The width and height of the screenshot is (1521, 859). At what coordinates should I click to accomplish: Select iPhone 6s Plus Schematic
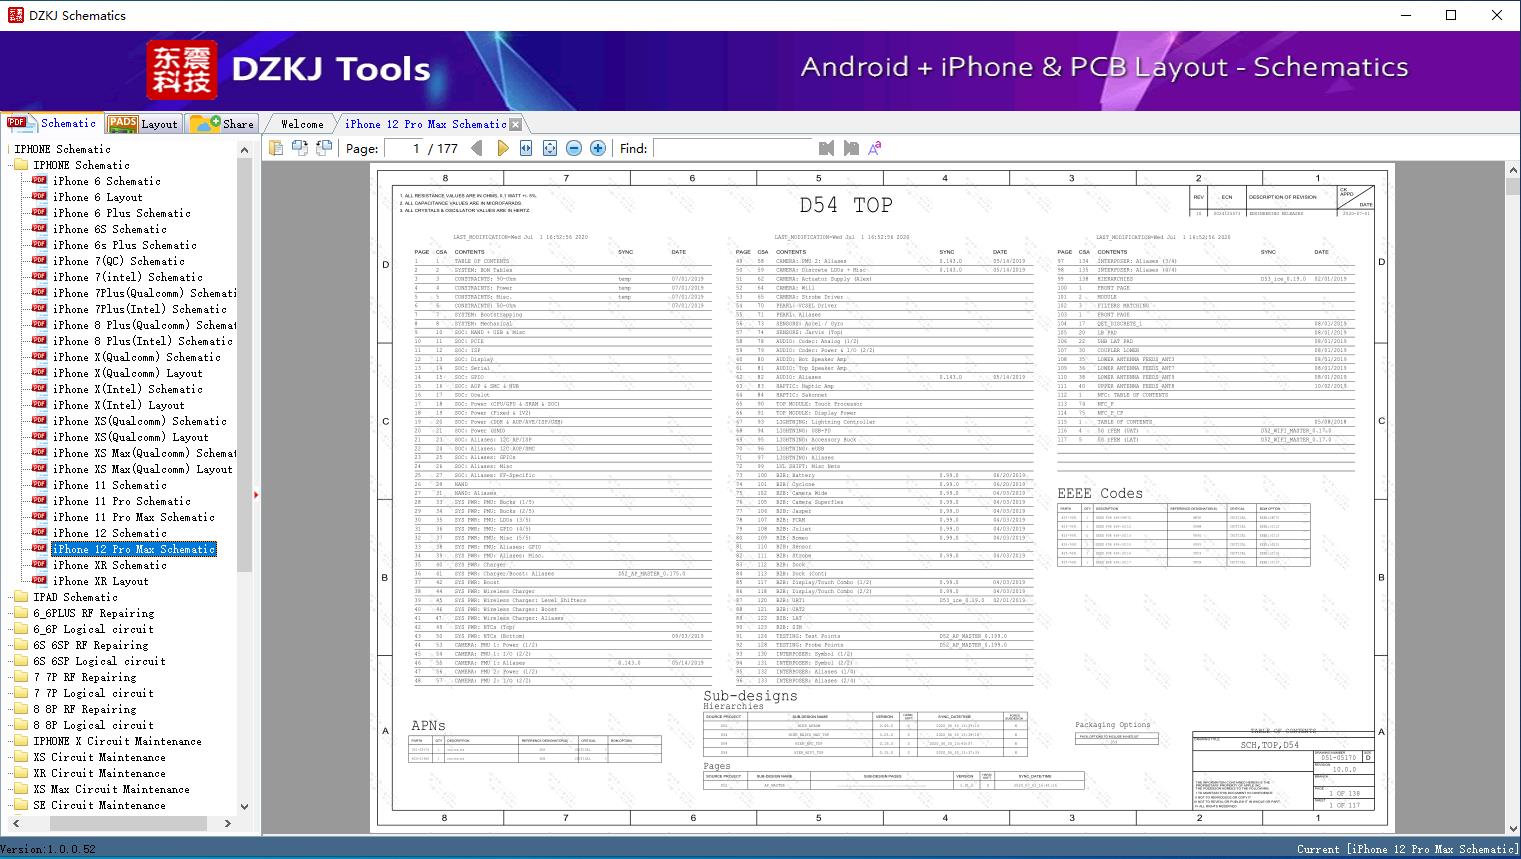(x=124, y=245)
